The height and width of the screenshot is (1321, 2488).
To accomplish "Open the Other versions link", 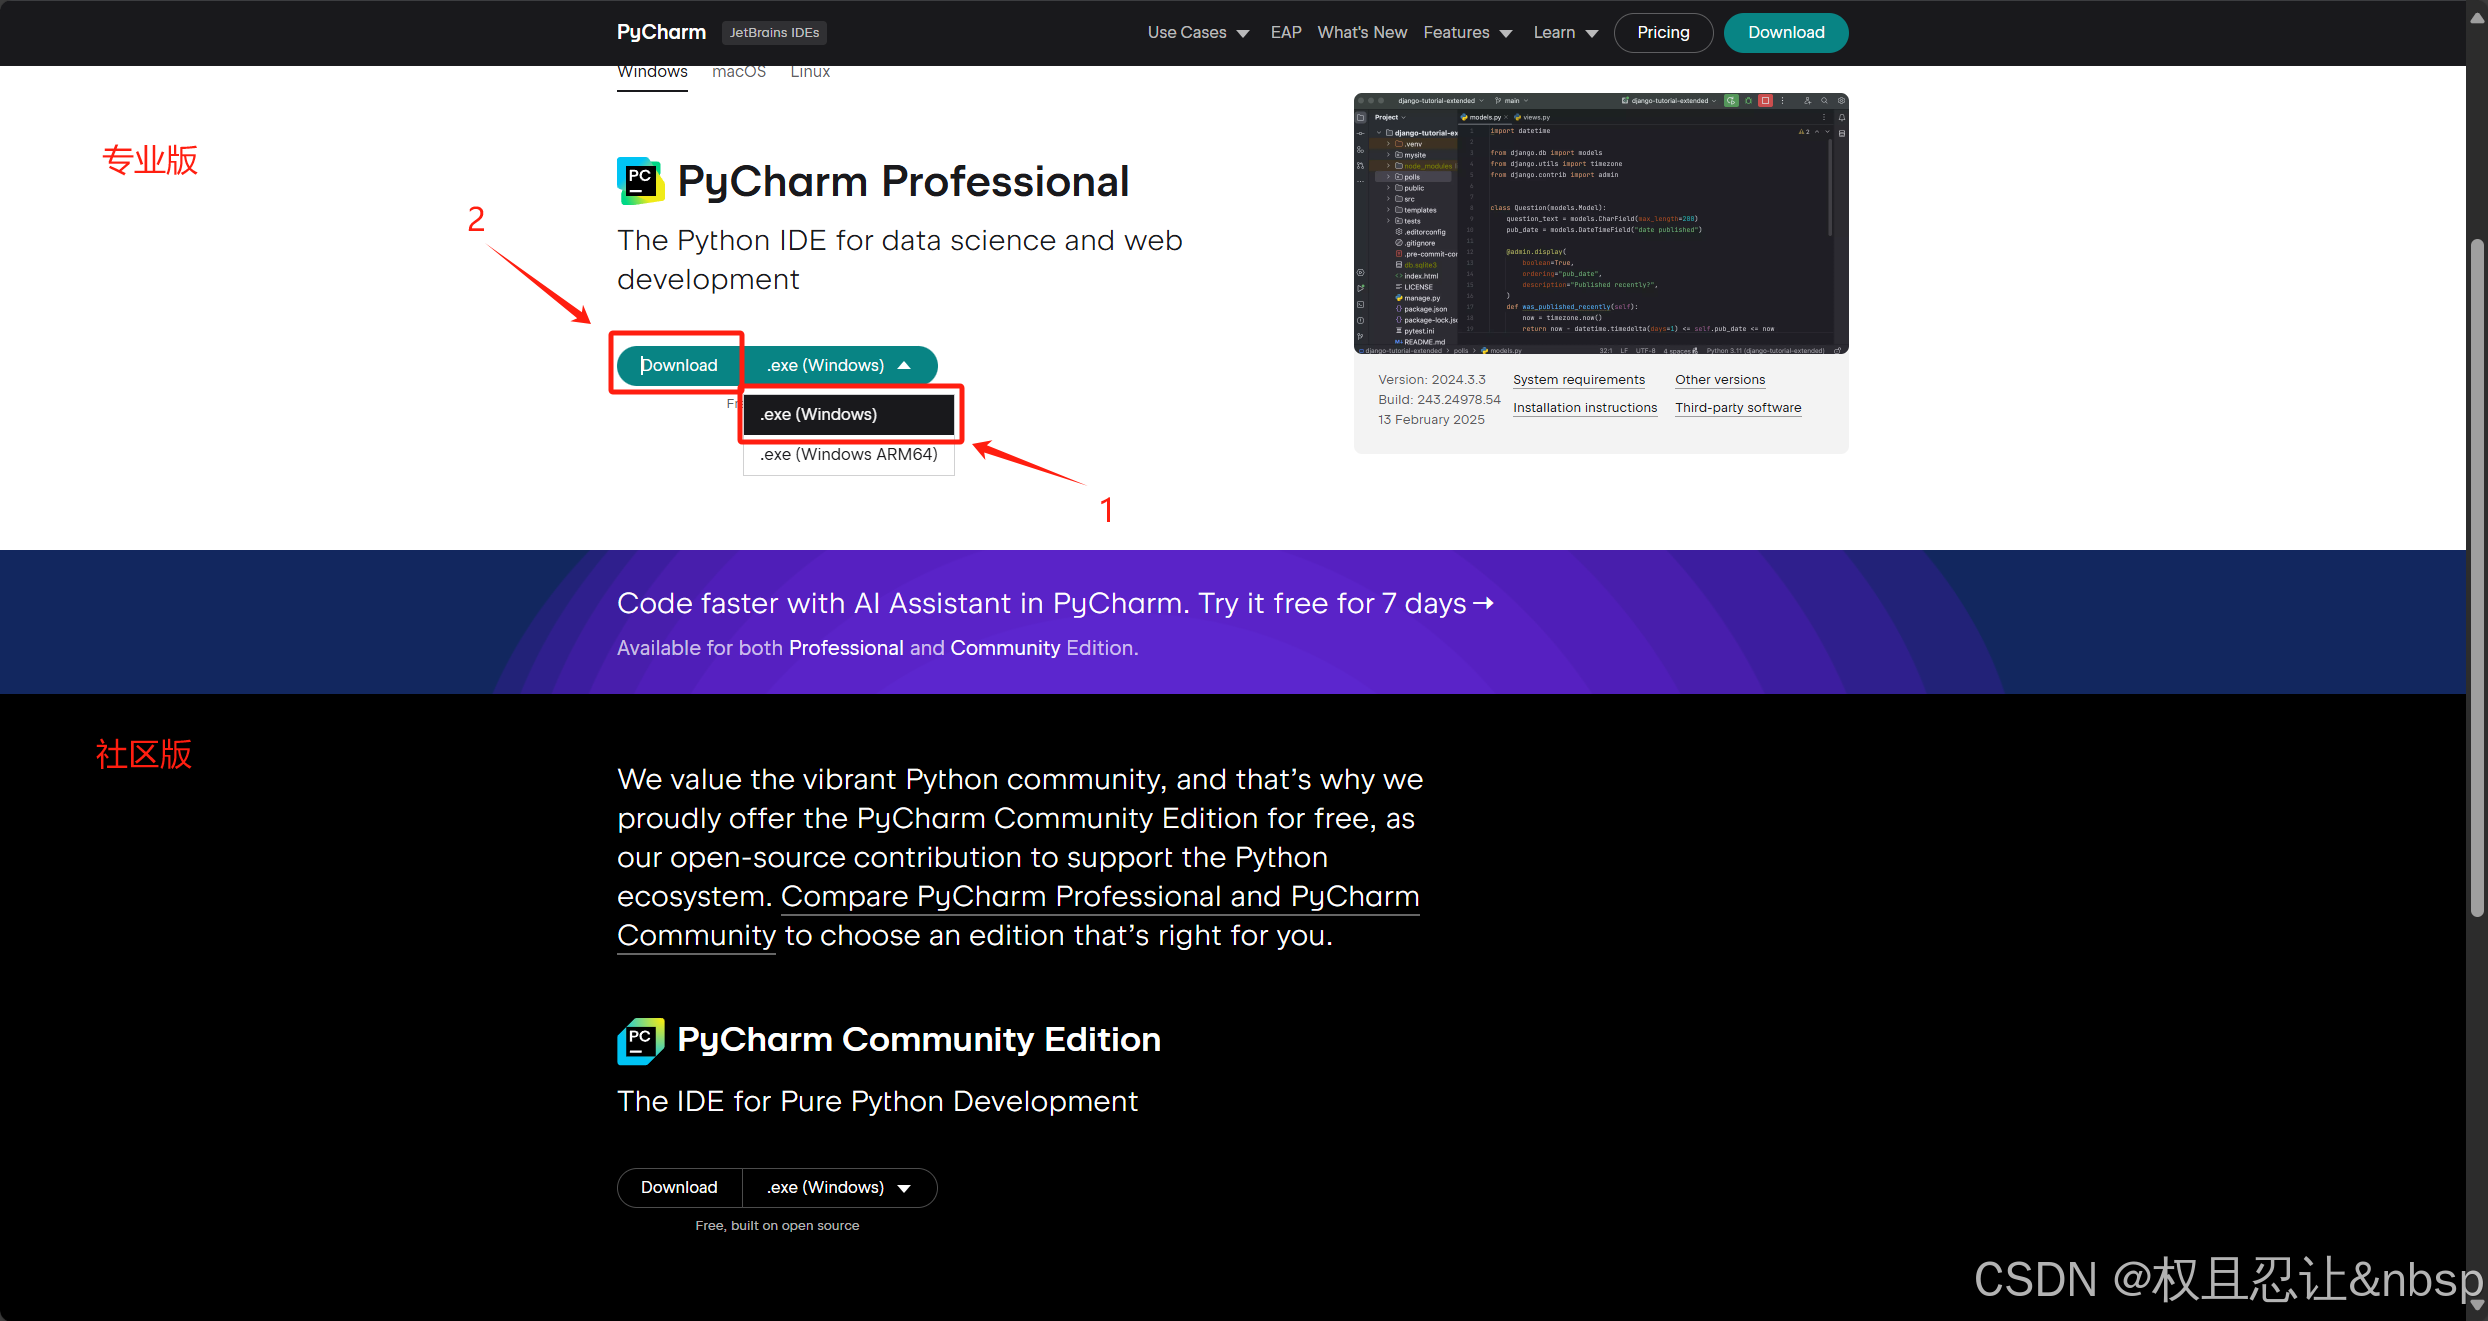I will [x=1719, y=380].
